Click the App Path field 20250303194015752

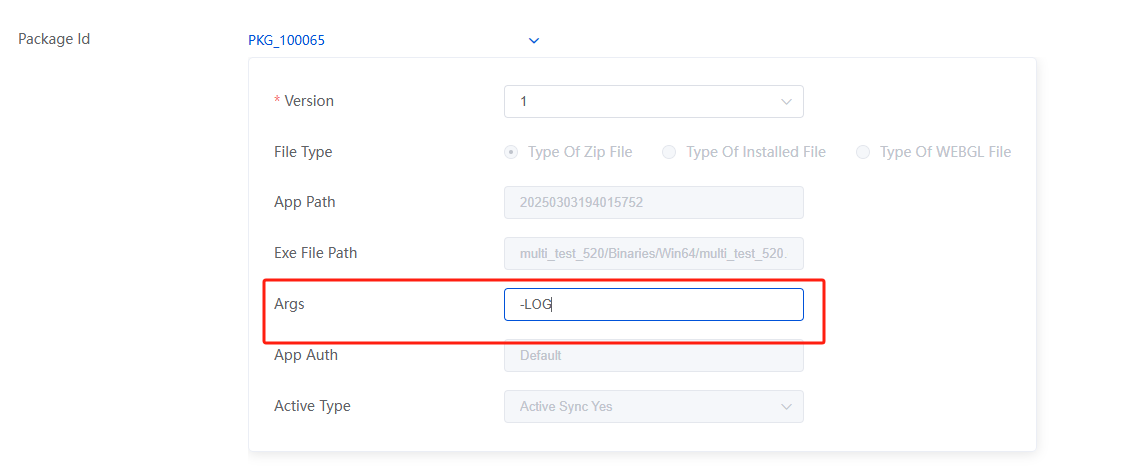coord(654,203)
